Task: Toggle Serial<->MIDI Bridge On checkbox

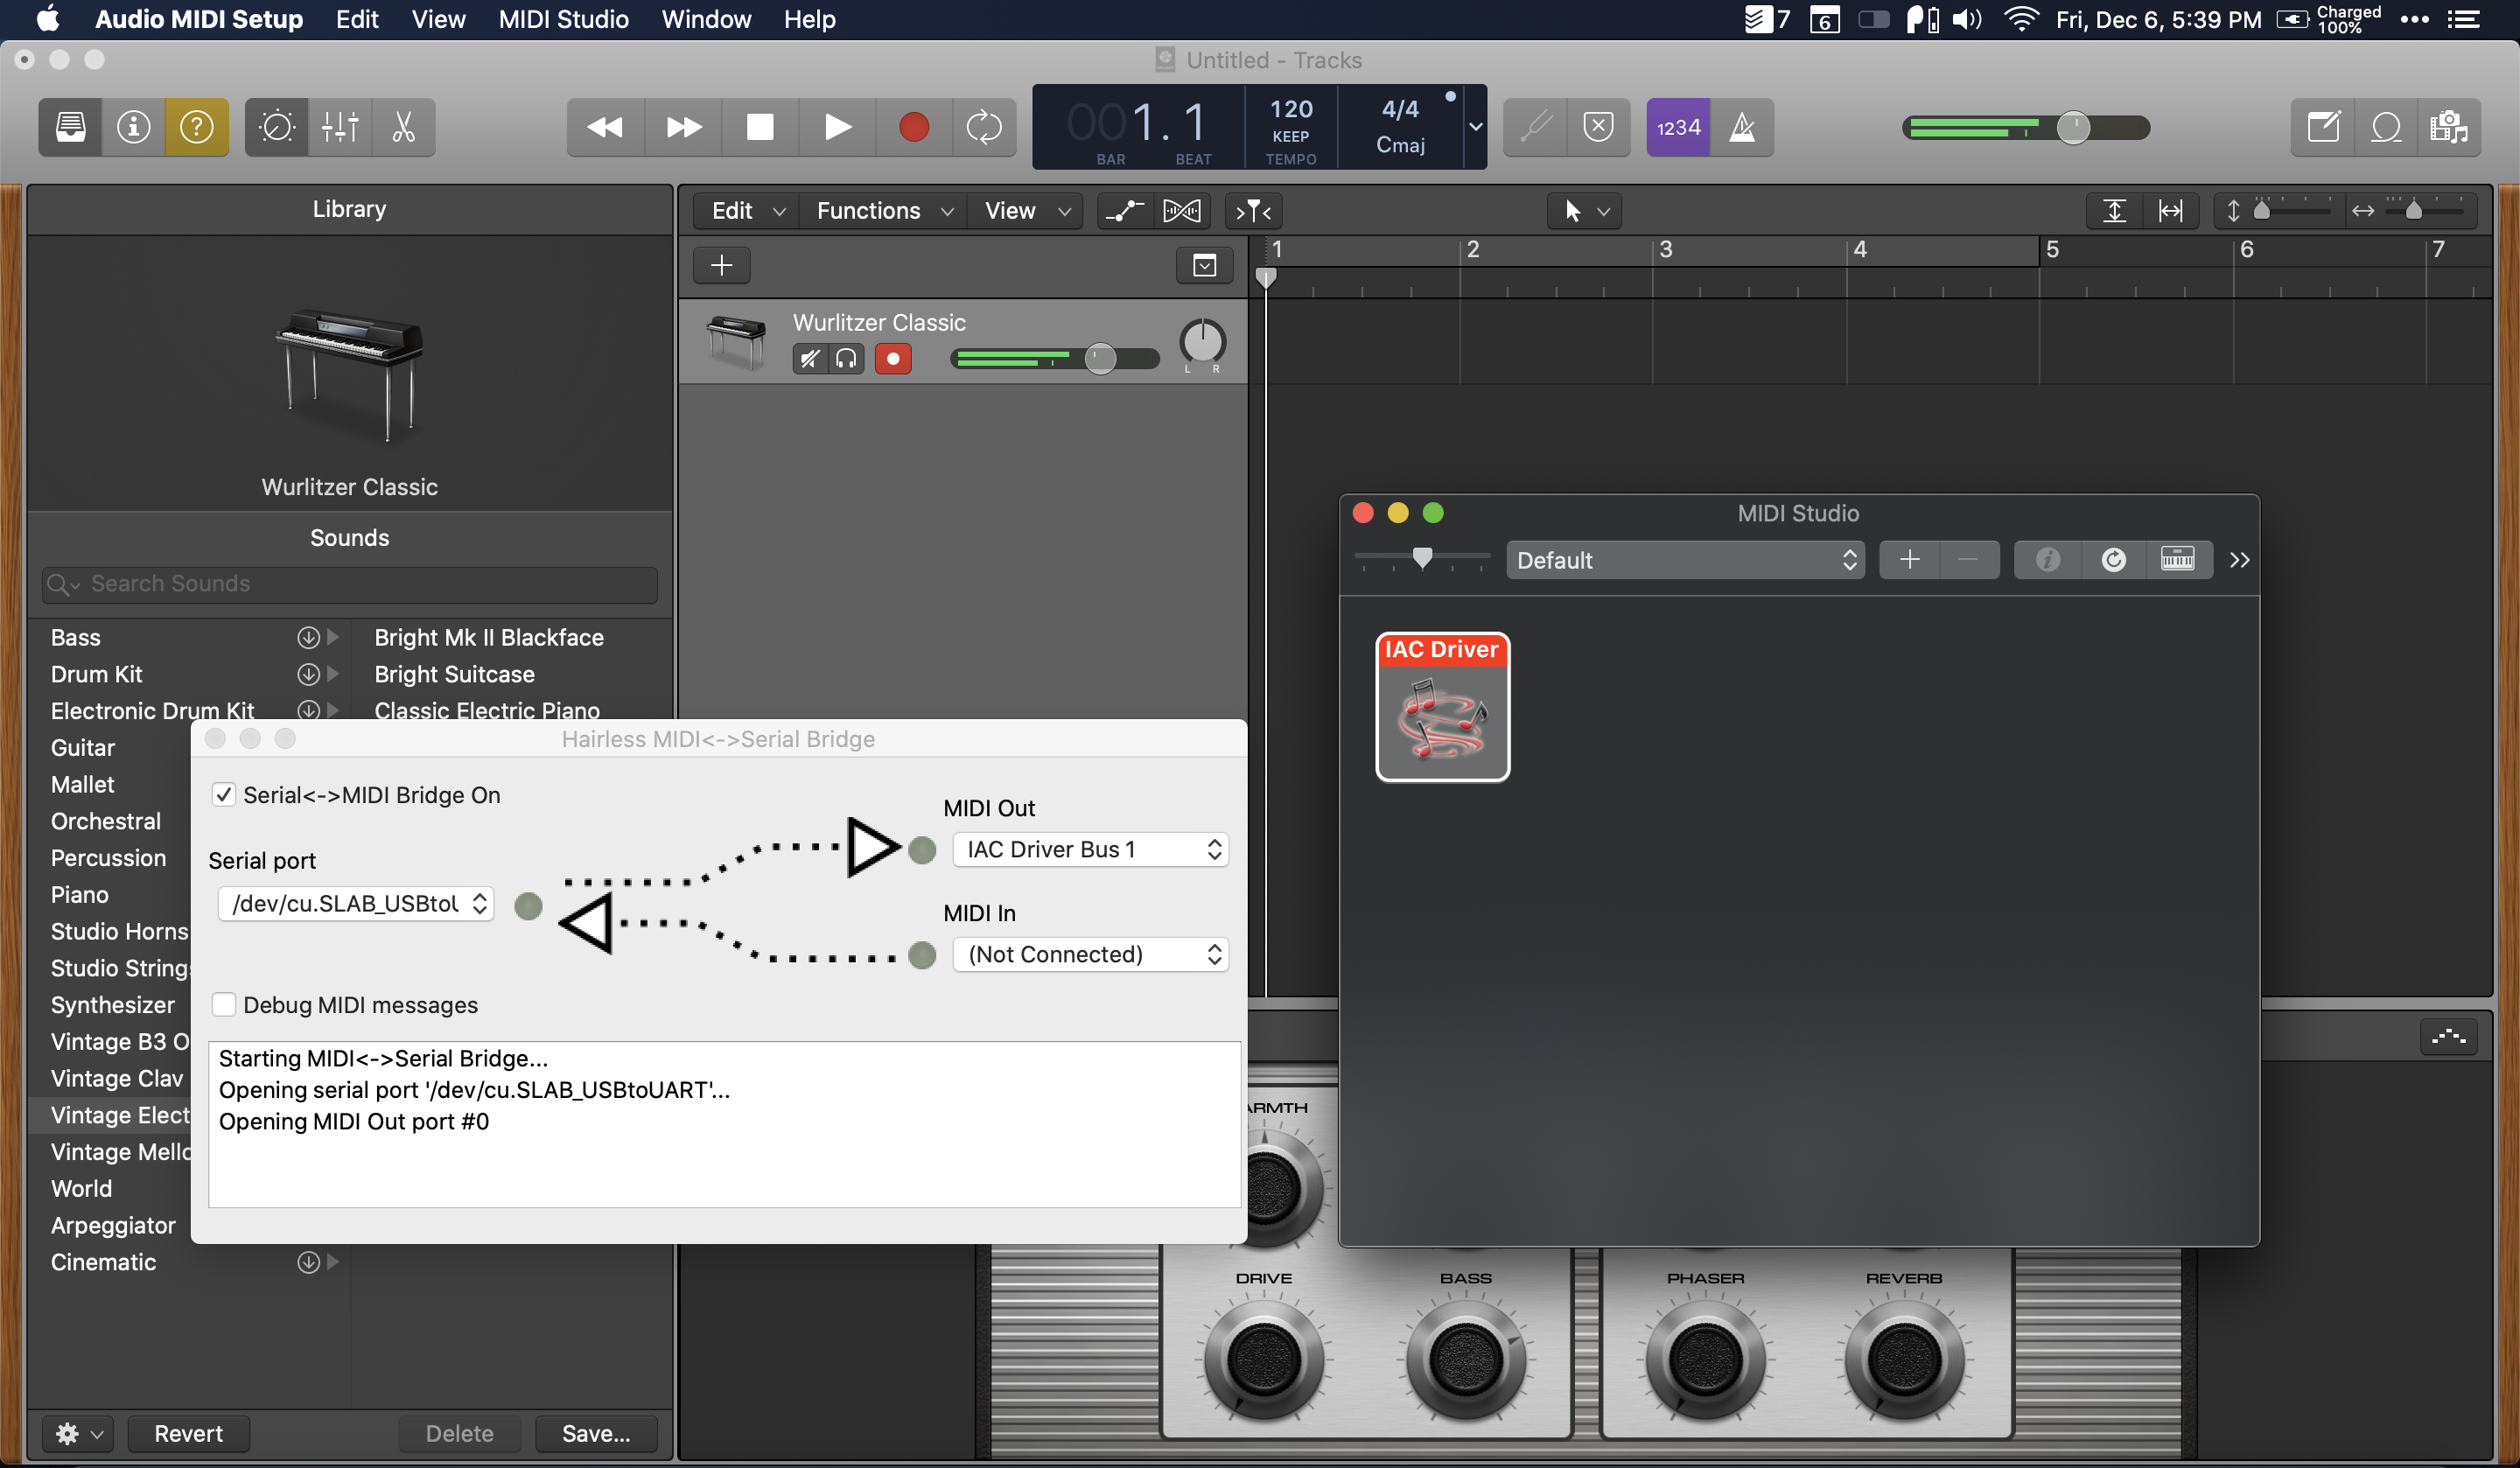Action: coord(223,795)
